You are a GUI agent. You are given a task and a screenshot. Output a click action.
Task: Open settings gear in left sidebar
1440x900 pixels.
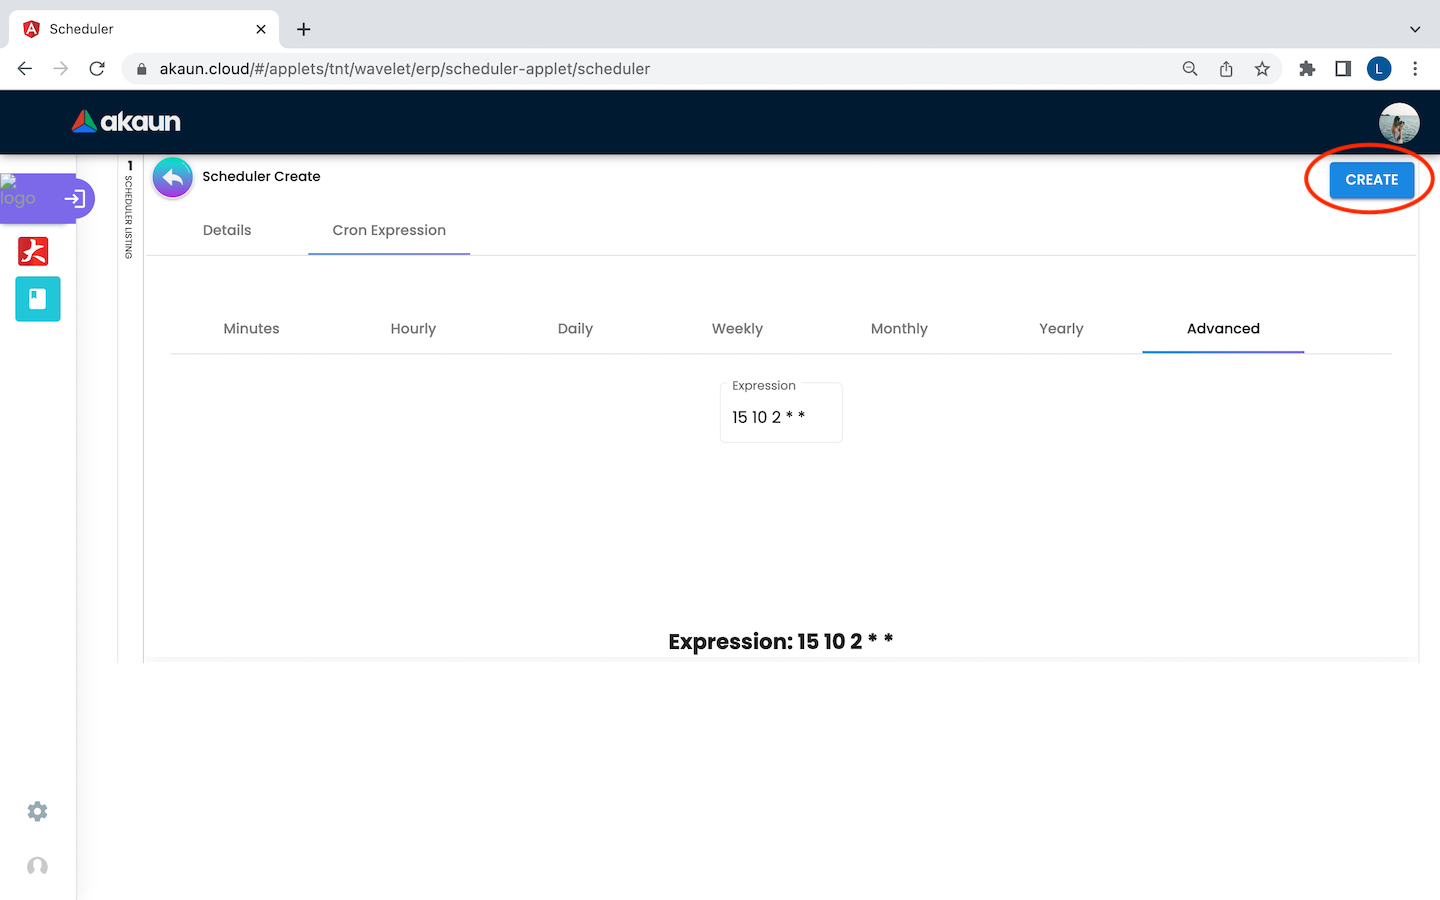pyautogui.click(x=37, y=811)
